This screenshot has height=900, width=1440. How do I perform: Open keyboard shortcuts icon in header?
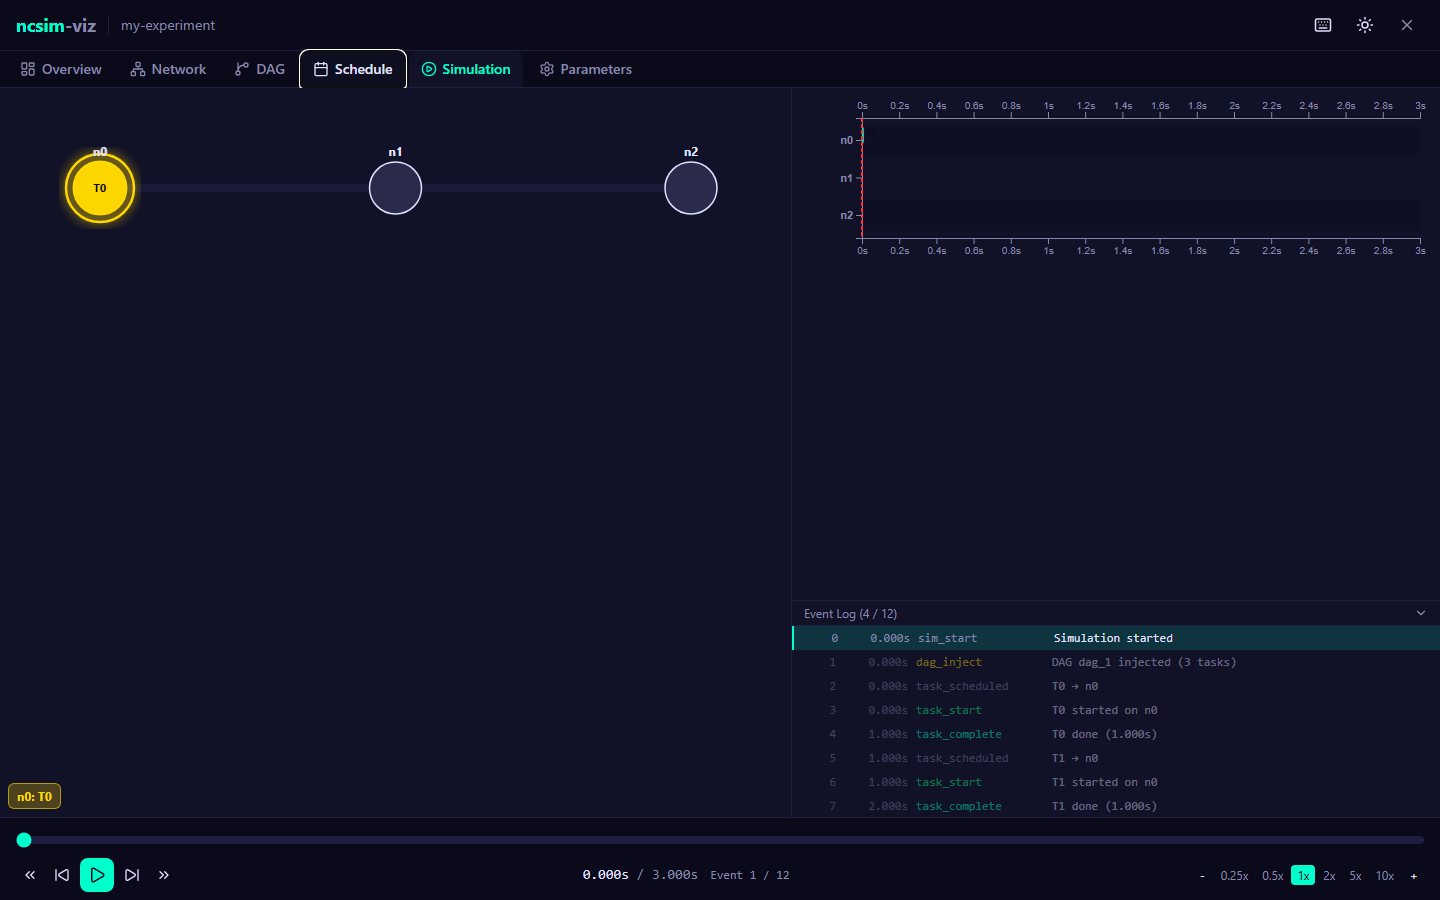point(1323,25)
